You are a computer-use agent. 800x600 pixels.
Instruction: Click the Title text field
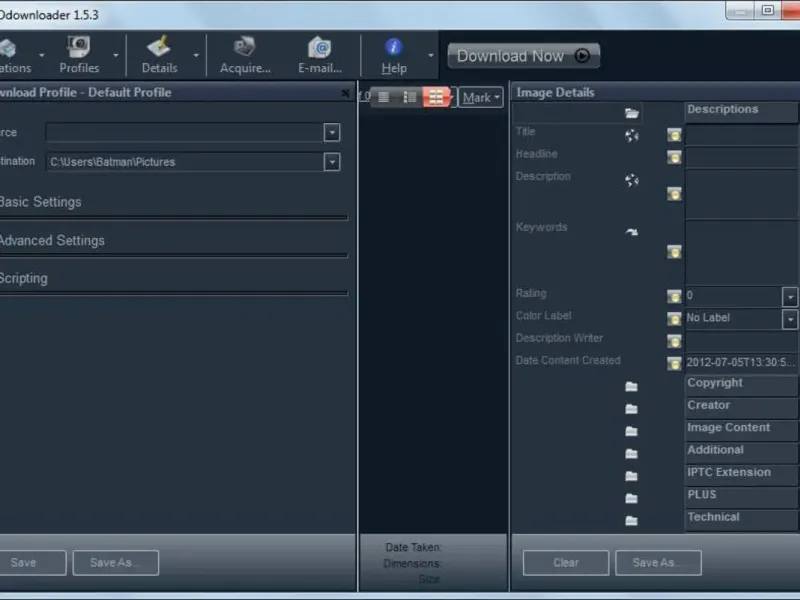coord(742,135)
